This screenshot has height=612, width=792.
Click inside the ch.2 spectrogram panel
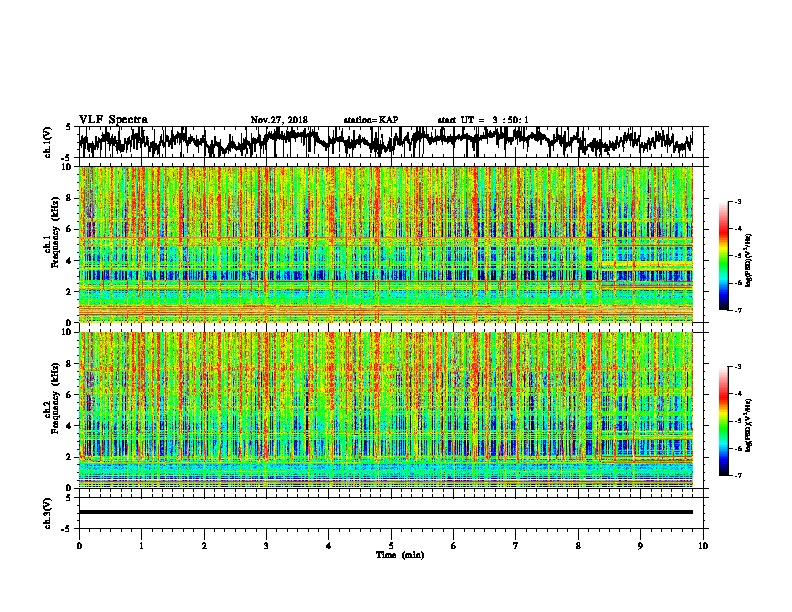pos(386,410)
